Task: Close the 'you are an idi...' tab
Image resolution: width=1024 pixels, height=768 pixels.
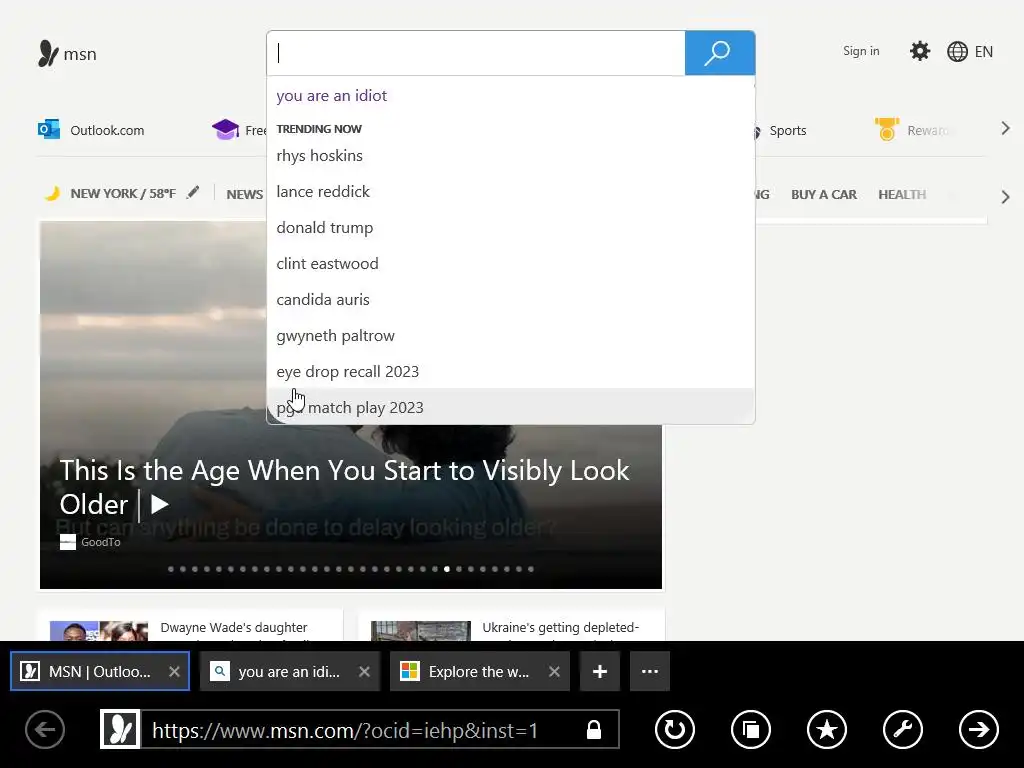Action: coord(364,671)
